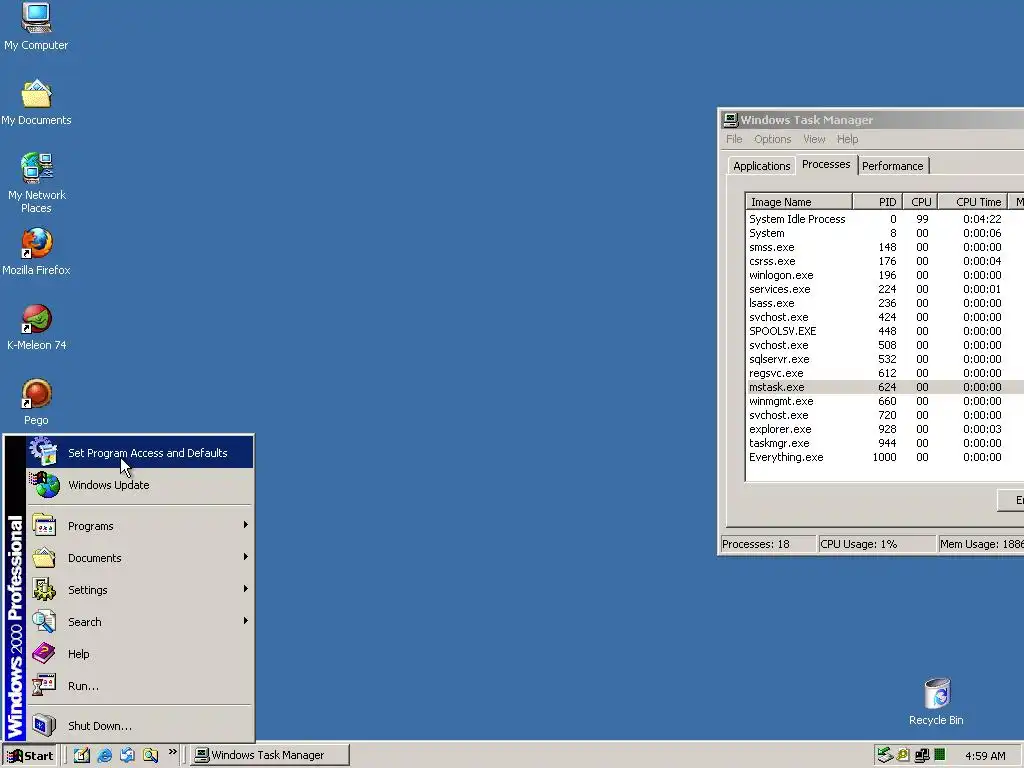1024x768 pixels.
Task: Select the SPOOLSV.EXE process row
Action: (x=885, y=331)
